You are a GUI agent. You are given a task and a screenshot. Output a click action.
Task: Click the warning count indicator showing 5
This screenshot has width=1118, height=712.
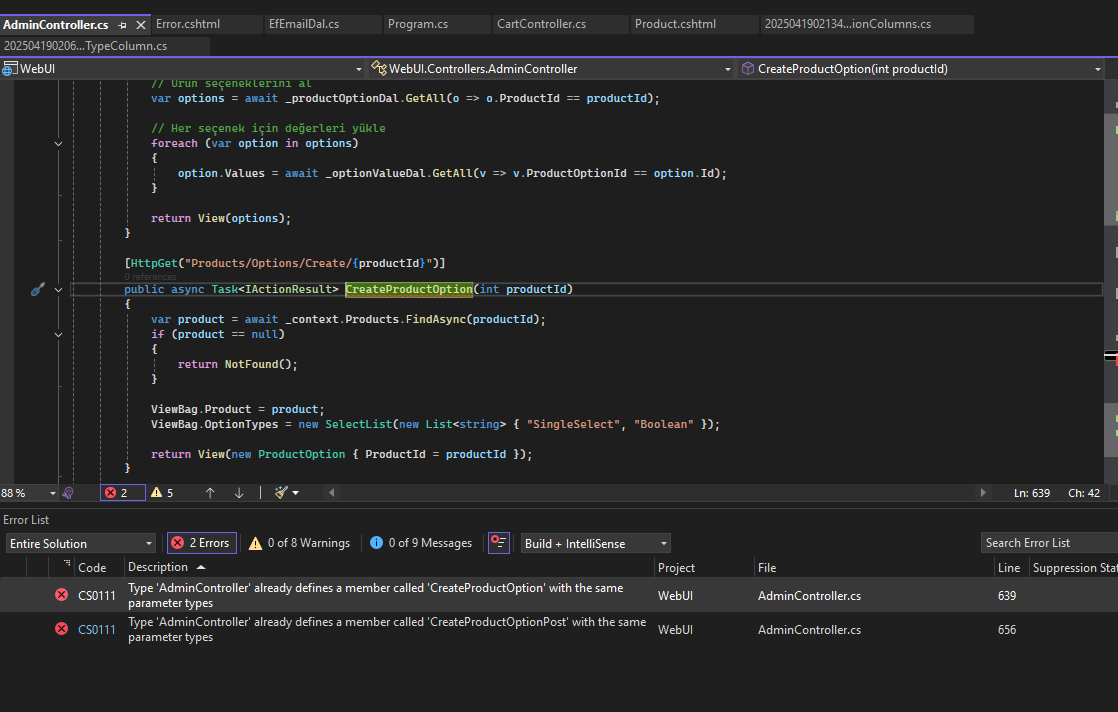(162, 493)
